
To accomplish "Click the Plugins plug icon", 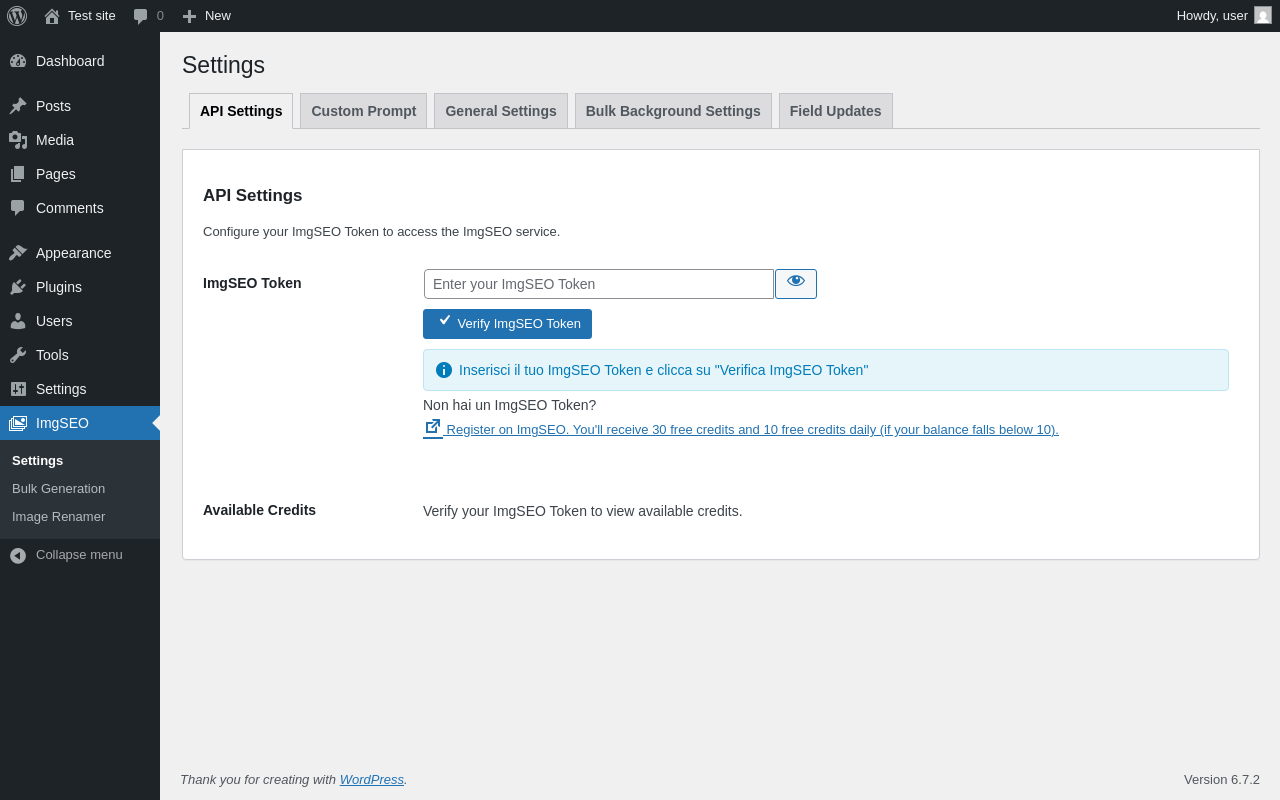I will coord(18,287).
